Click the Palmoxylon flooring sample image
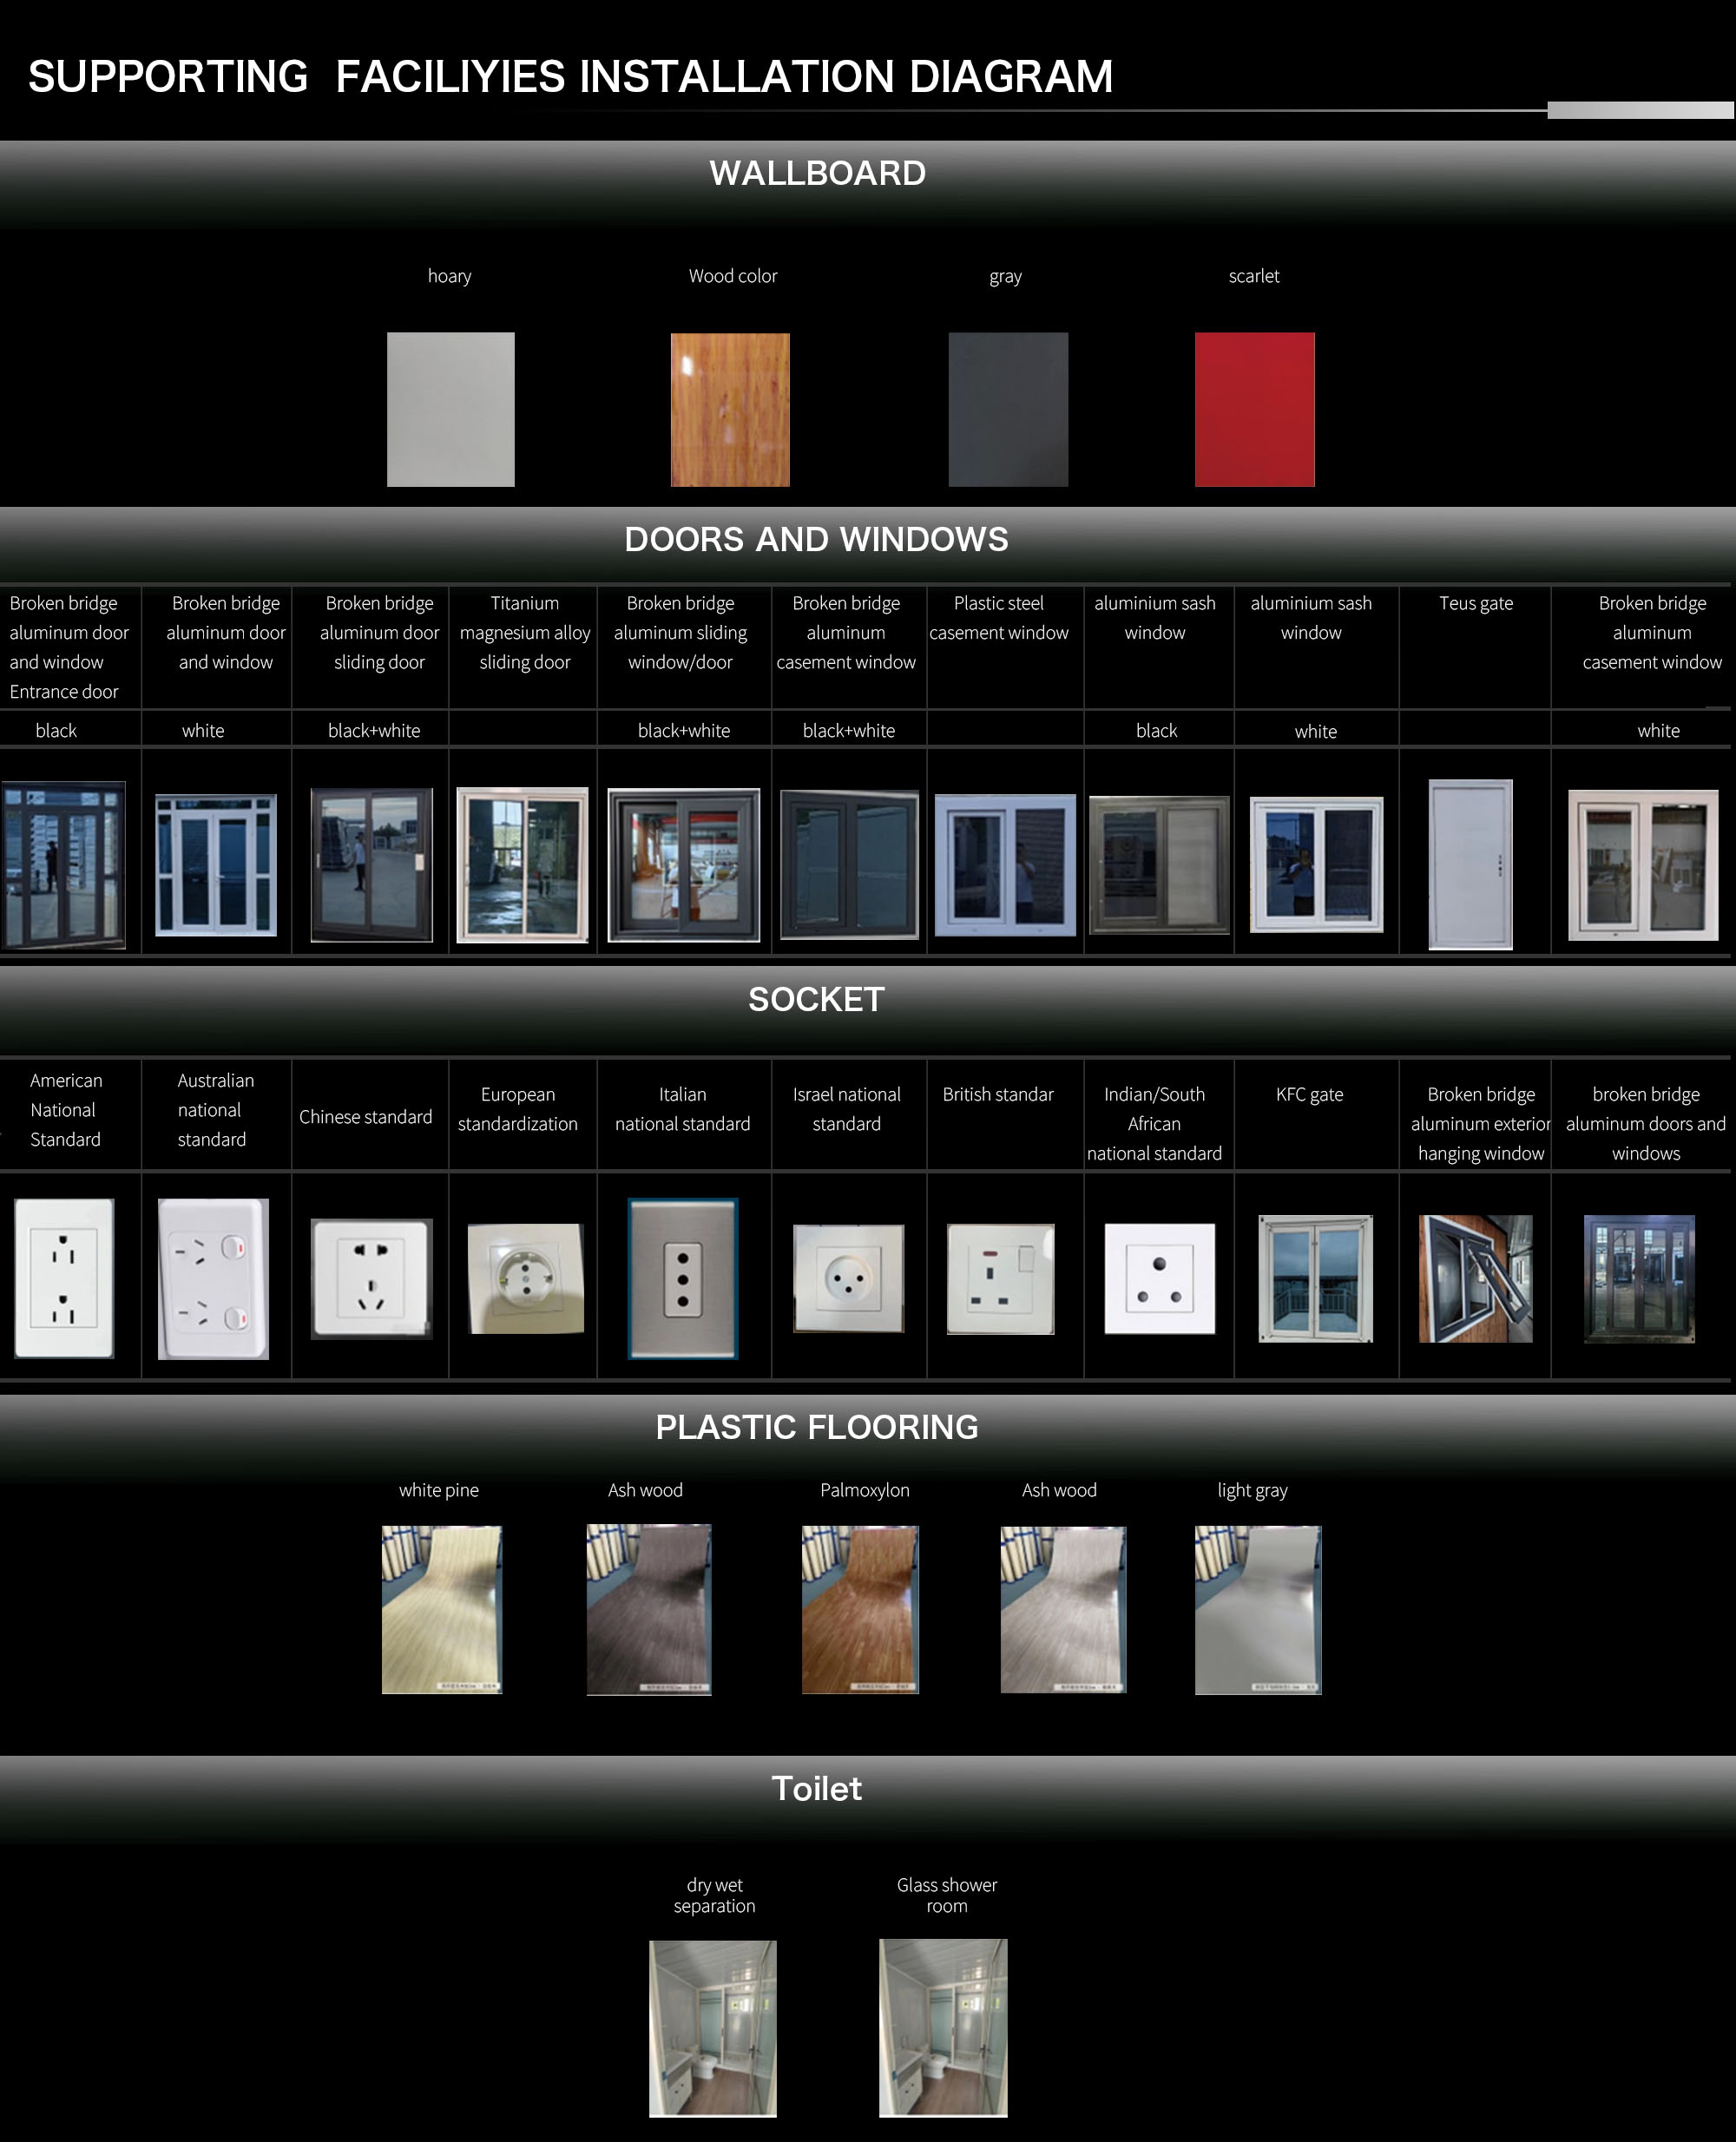The height and width of the screenshot is (2142, 1736). click(860, 1608)
